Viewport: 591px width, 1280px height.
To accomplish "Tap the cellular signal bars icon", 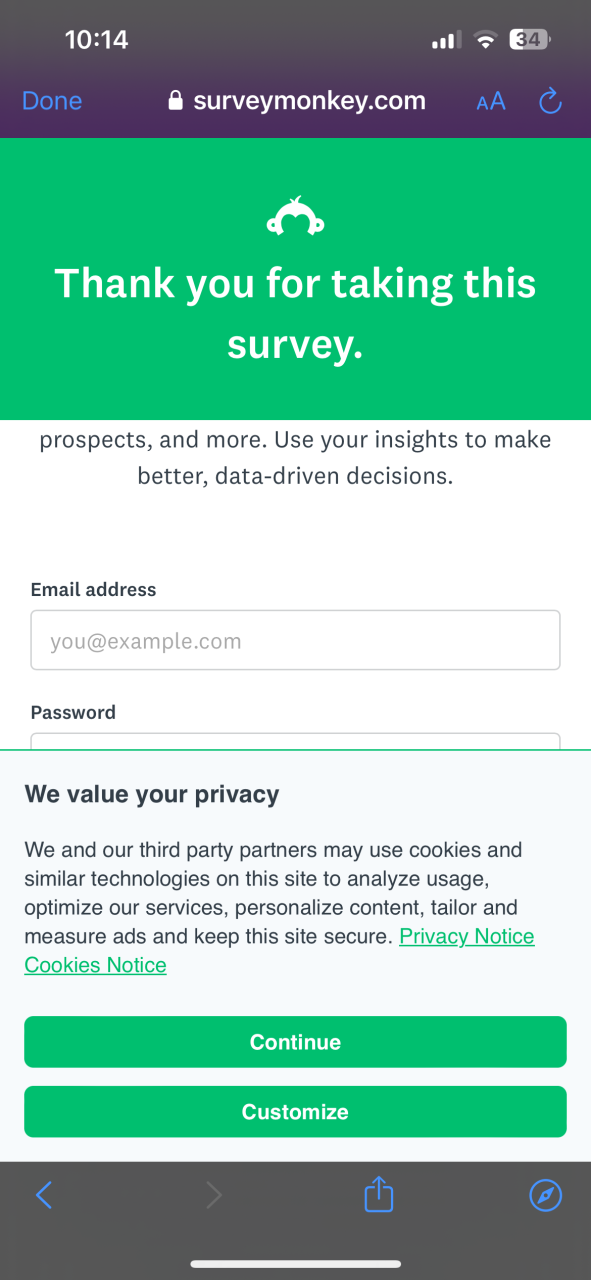I will tap(445, 41).
